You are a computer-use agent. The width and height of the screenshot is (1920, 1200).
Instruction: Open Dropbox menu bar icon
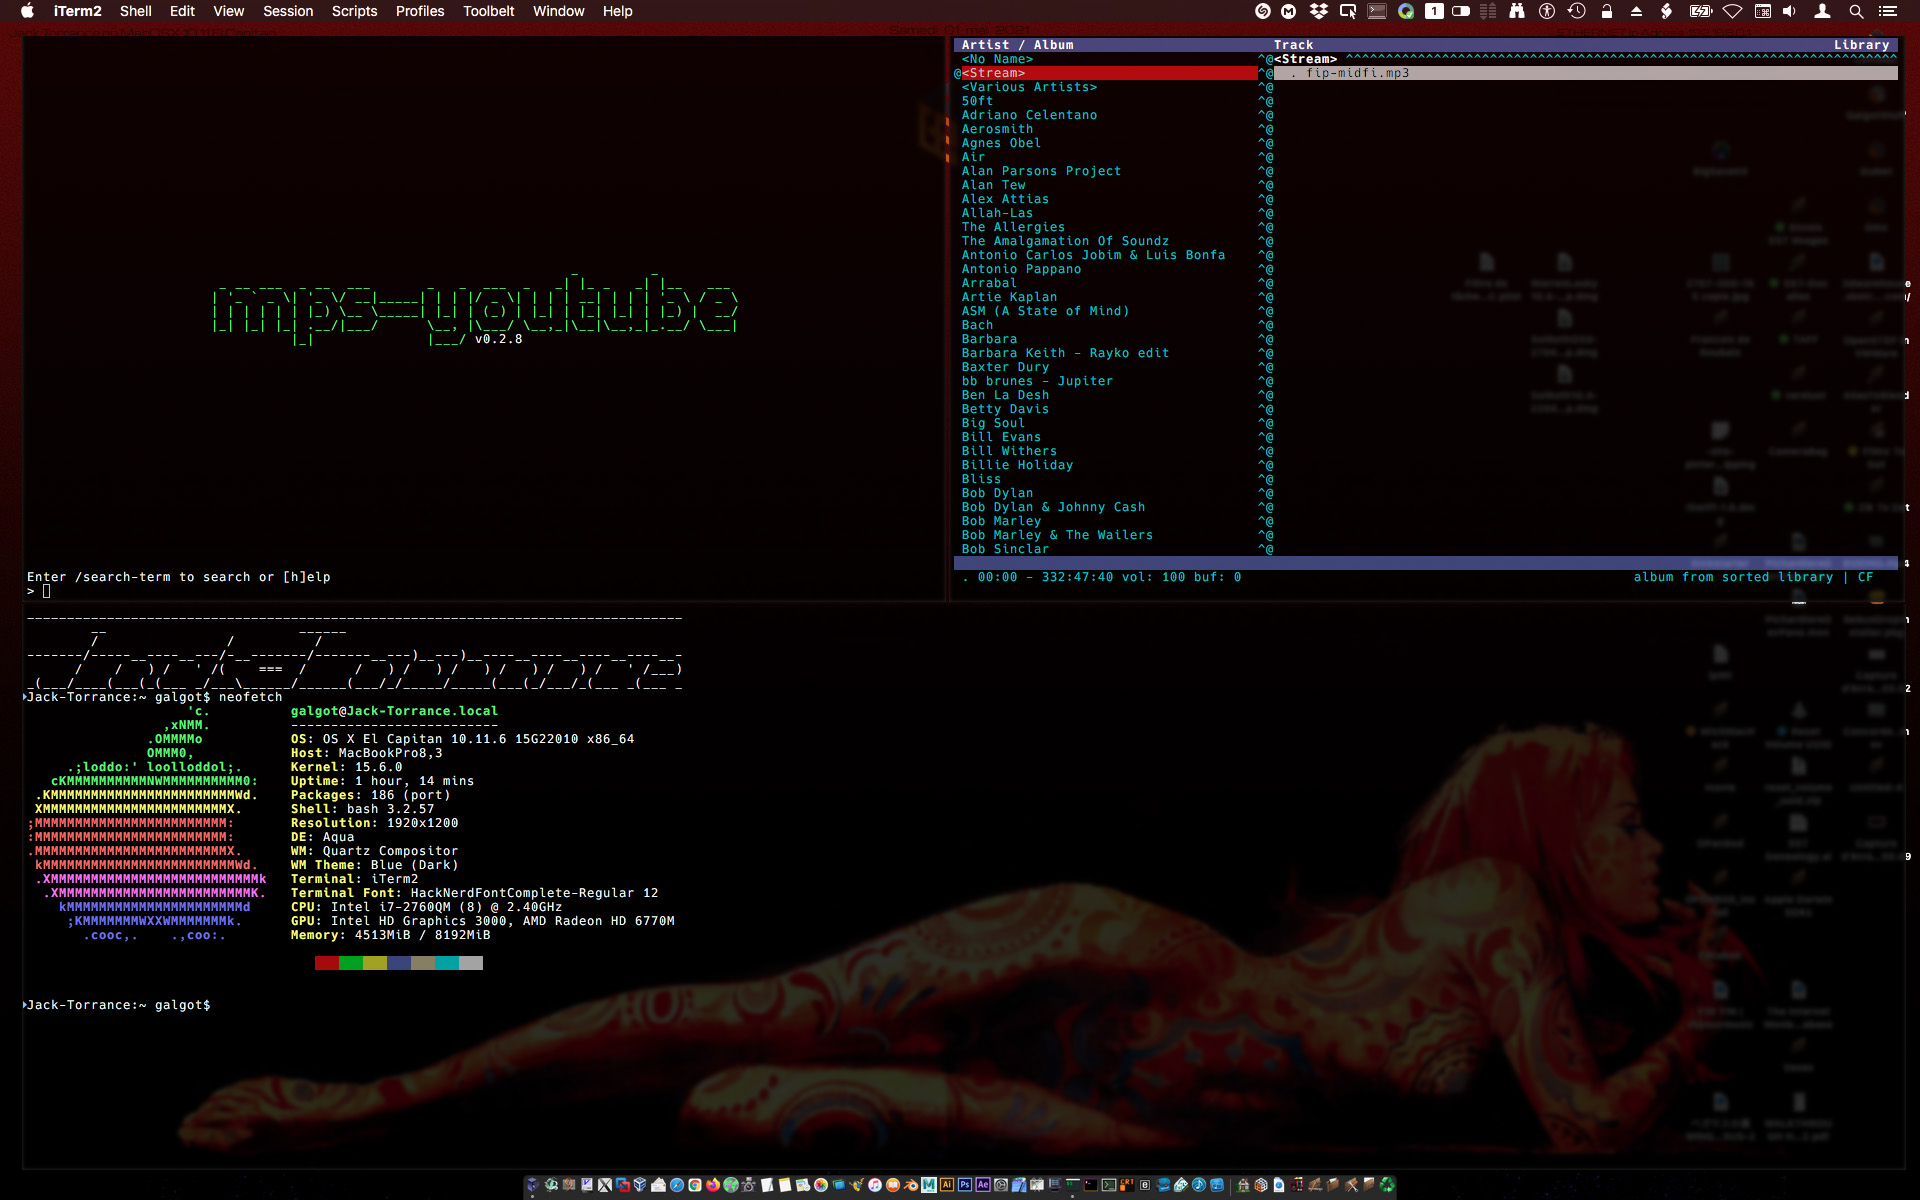(x=1318, y=11)
